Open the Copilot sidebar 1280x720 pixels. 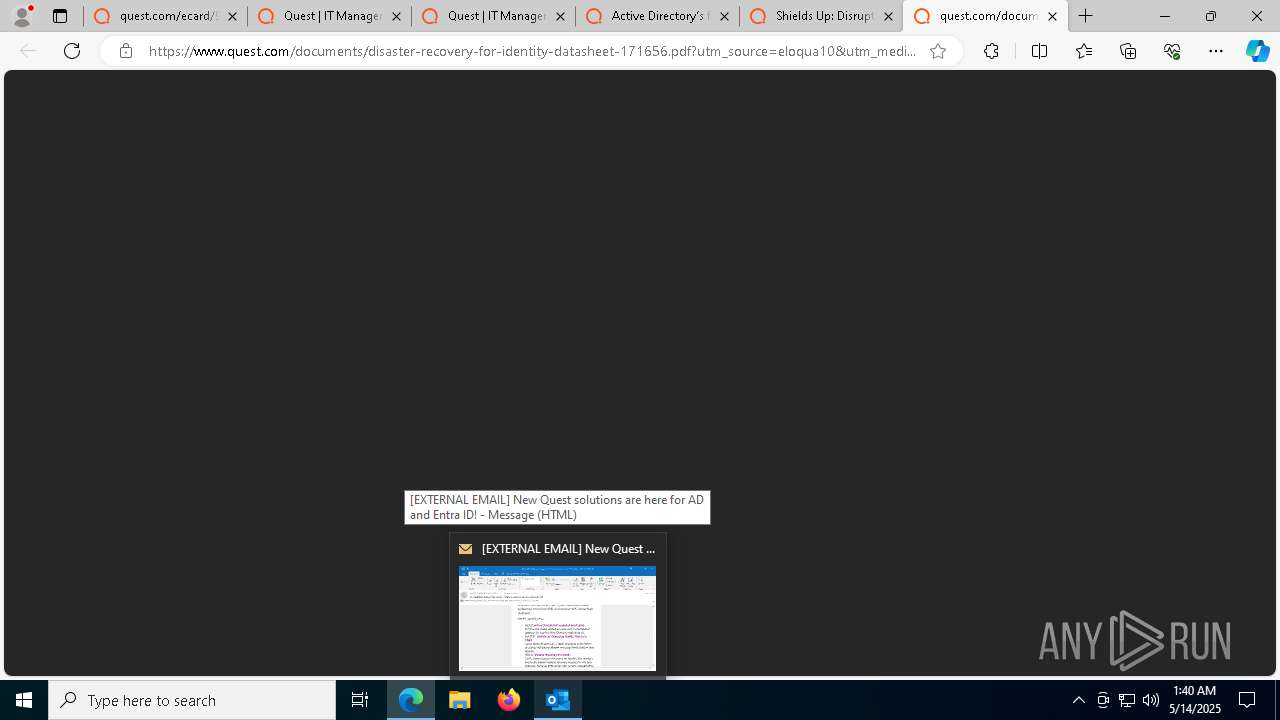coord(1258,51)
